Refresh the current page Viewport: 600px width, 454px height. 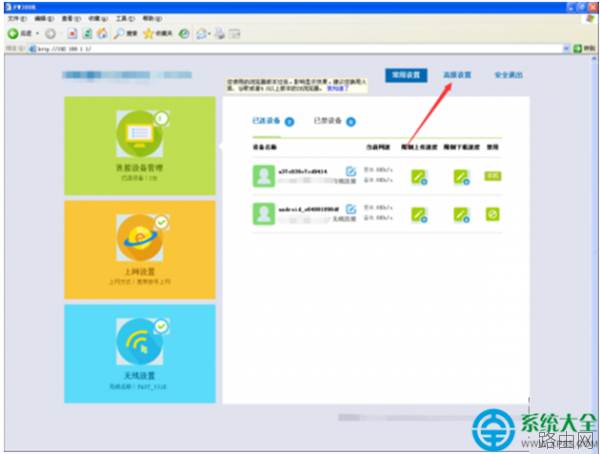88,34
